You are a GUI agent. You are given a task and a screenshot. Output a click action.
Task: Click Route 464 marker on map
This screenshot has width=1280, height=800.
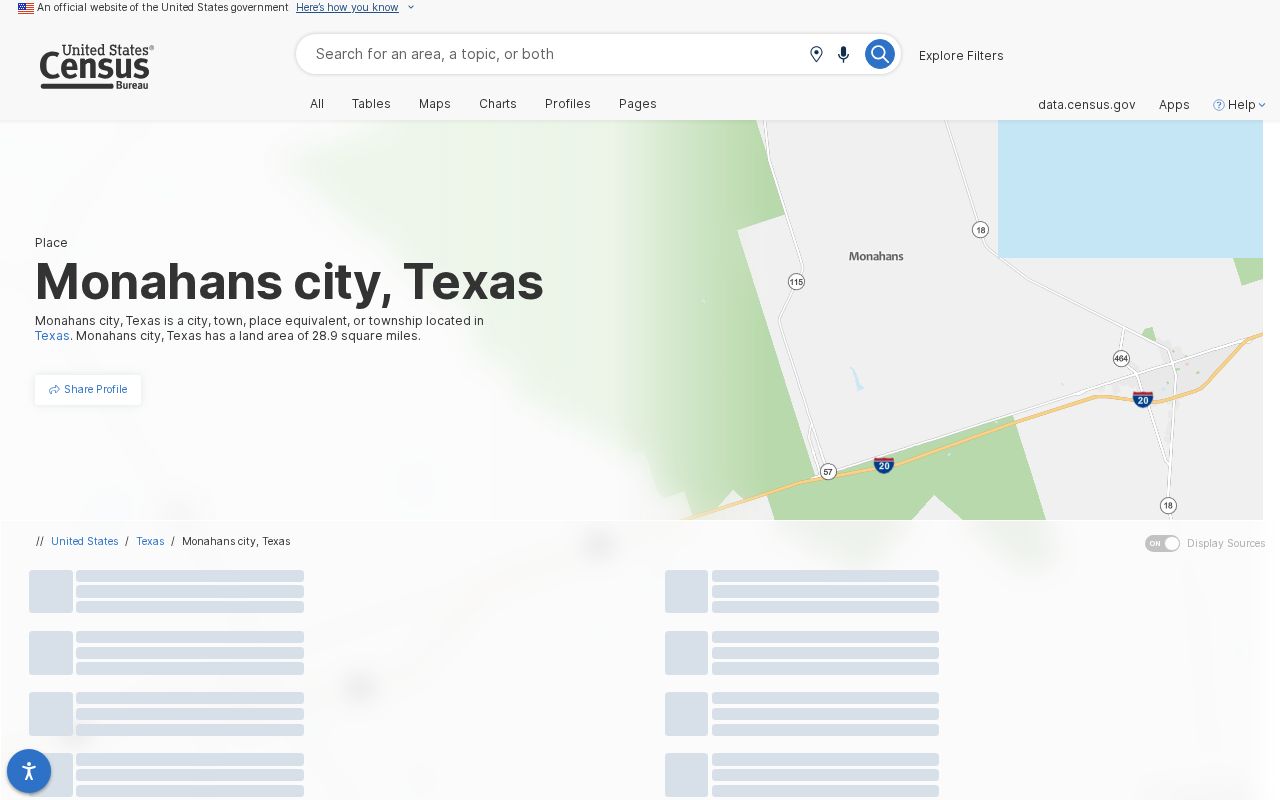point(1121,358)
